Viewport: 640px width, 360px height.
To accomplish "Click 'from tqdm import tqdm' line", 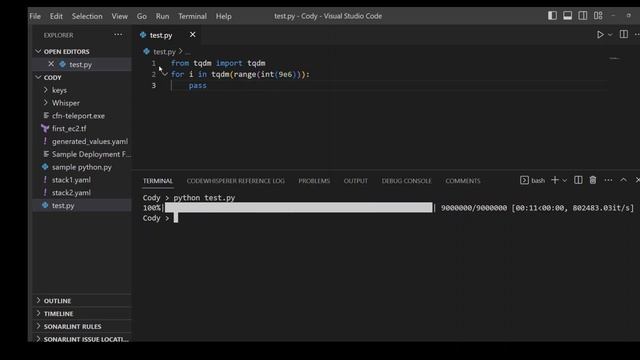I will pos(218,63).
